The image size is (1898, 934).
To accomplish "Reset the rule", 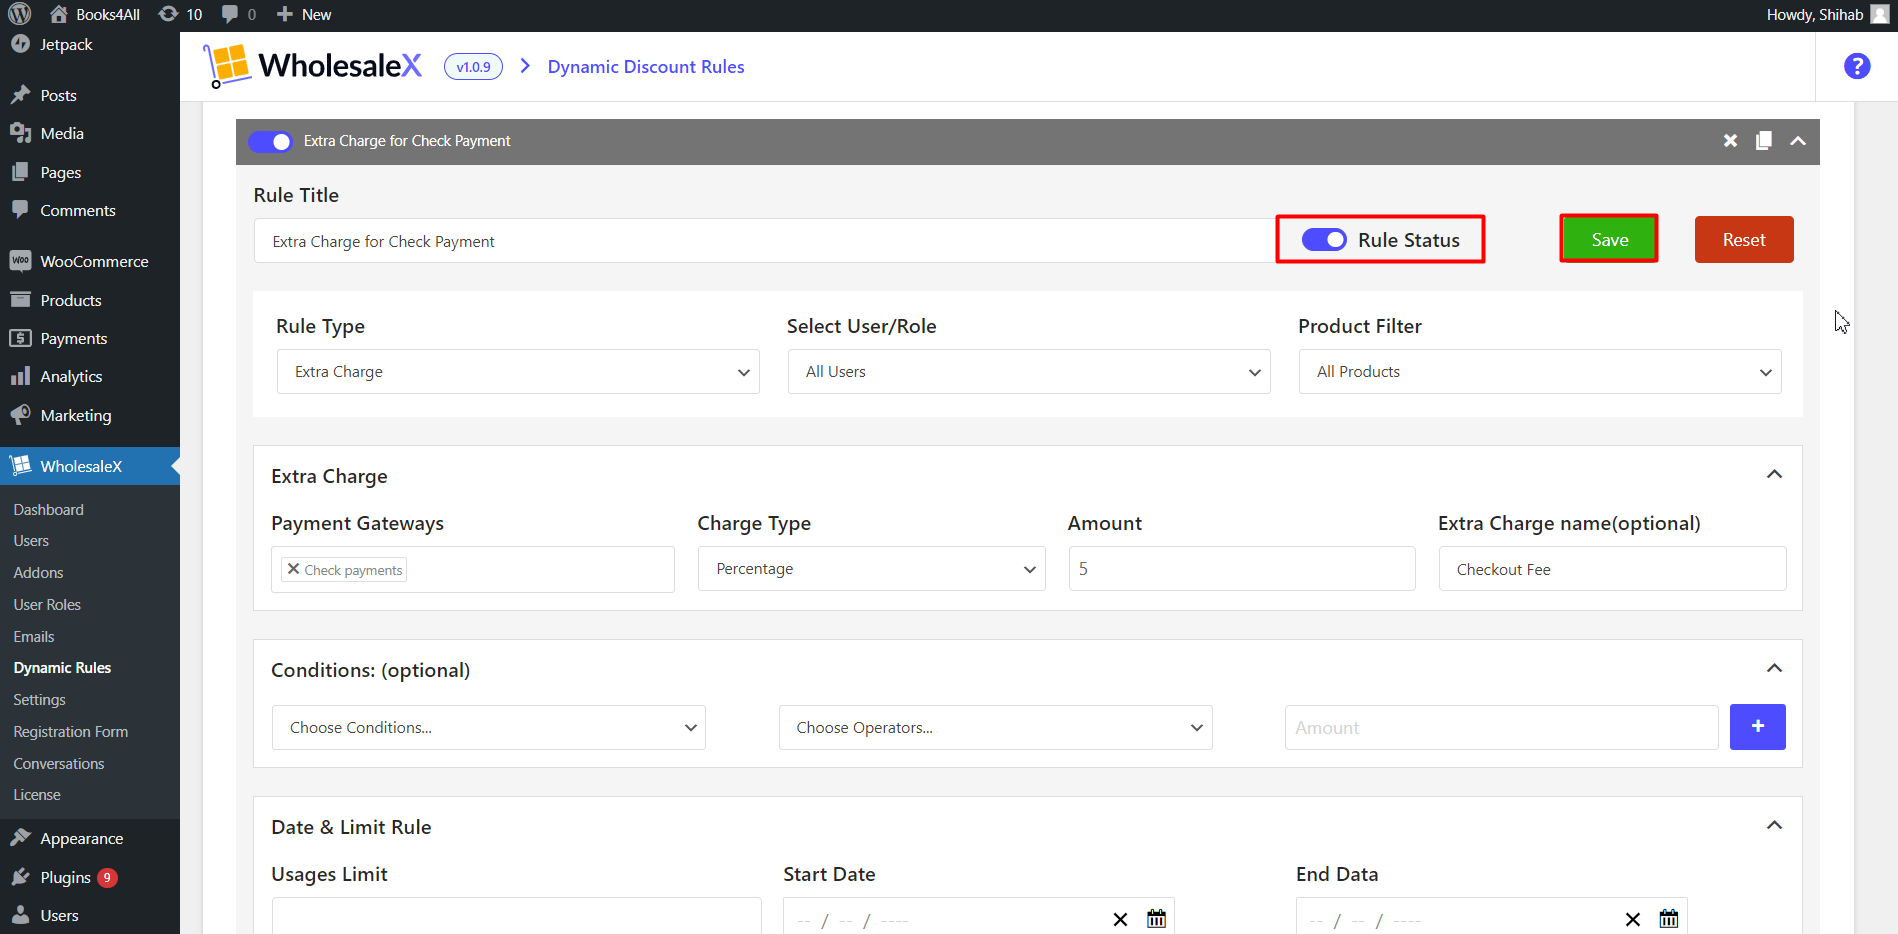I will click(x=1744, y=239).
